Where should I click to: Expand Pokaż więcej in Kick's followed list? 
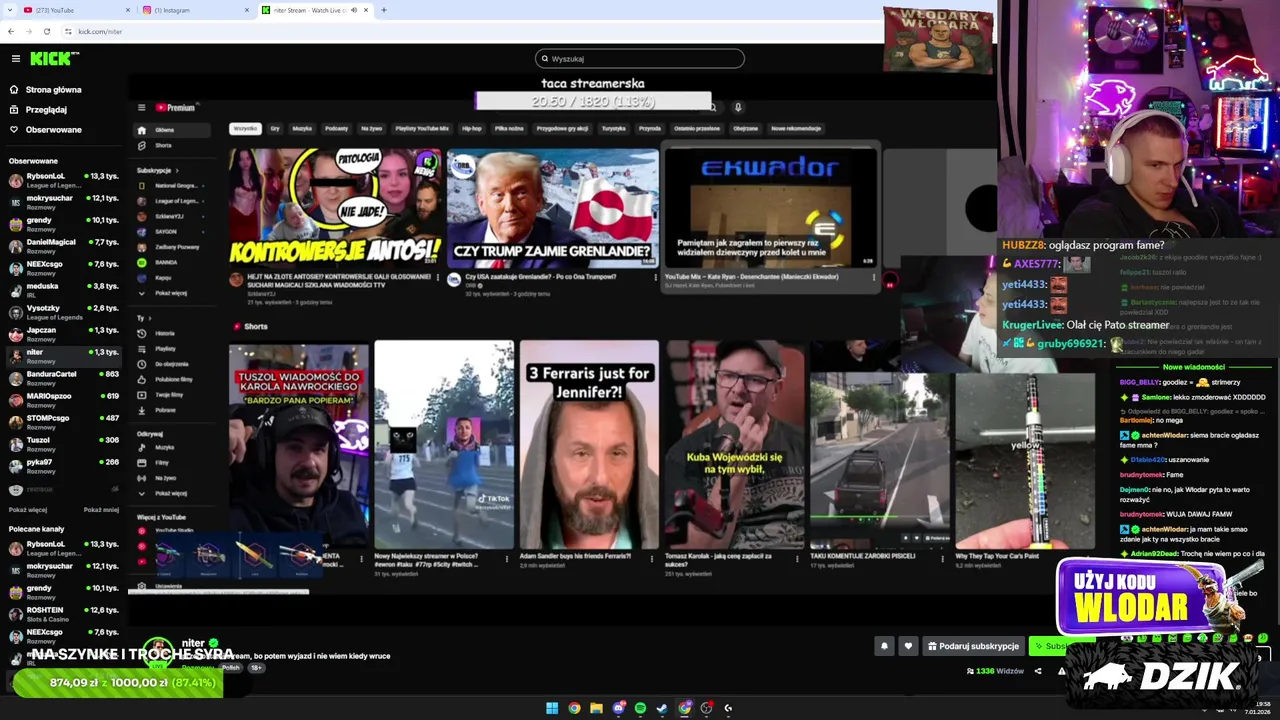(28, 509)
